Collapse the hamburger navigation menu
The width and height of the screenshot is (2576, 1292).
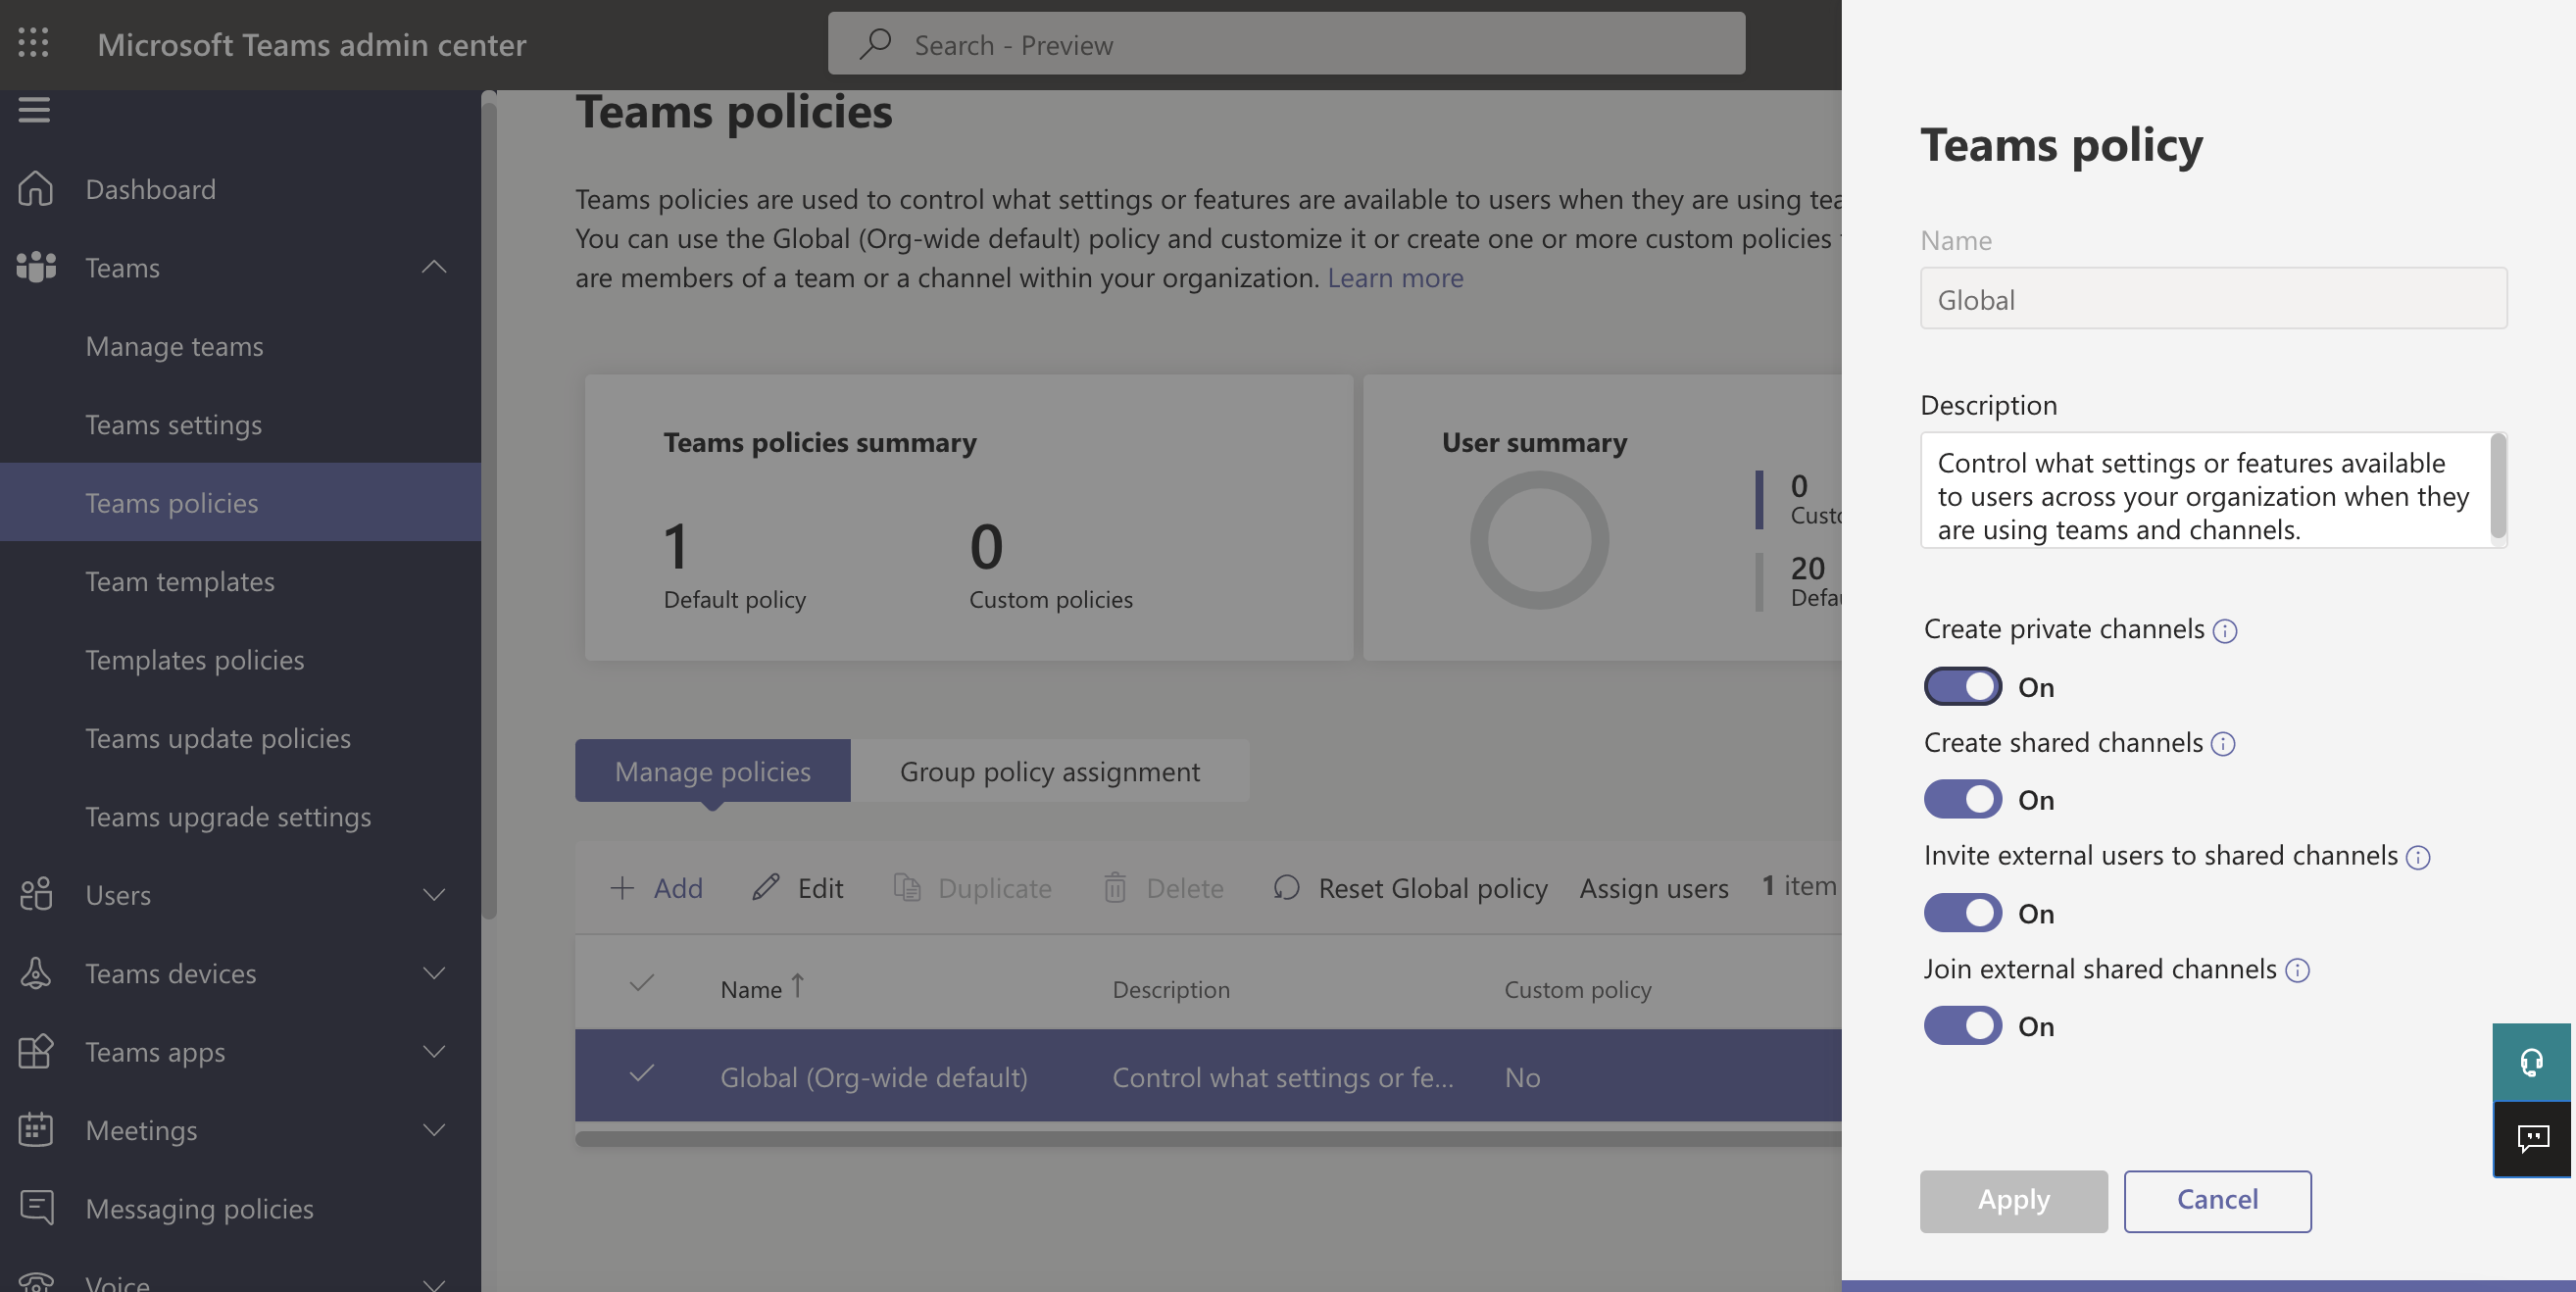click(34, 110)
